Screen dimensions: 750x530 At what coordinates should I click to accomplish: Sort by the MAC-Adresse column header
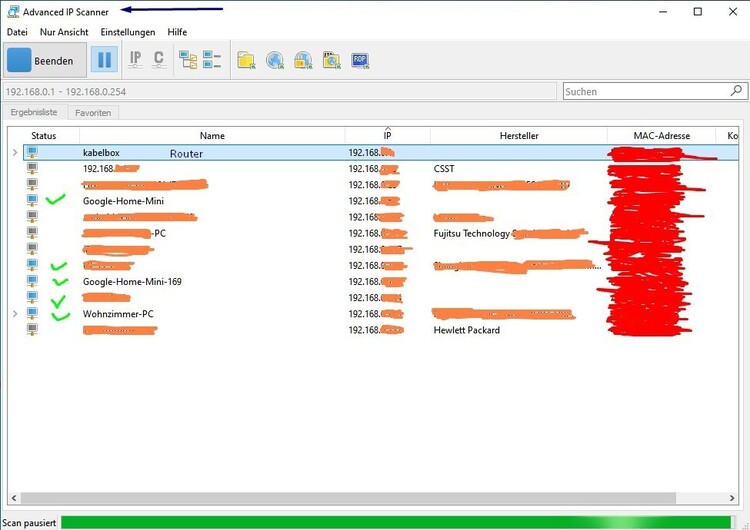click(662, 135)
